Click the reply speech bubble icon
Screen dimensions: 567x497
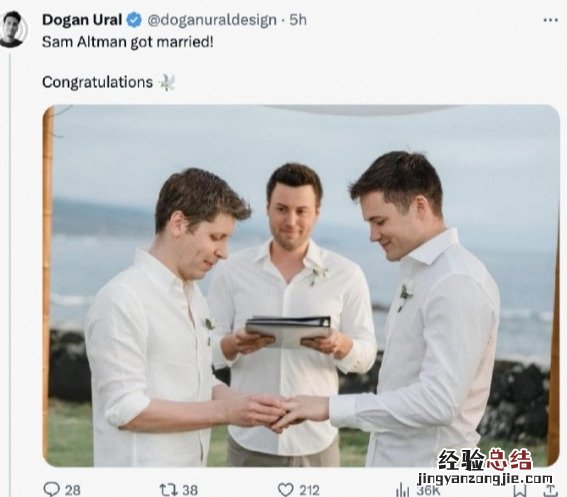[51, 490]
